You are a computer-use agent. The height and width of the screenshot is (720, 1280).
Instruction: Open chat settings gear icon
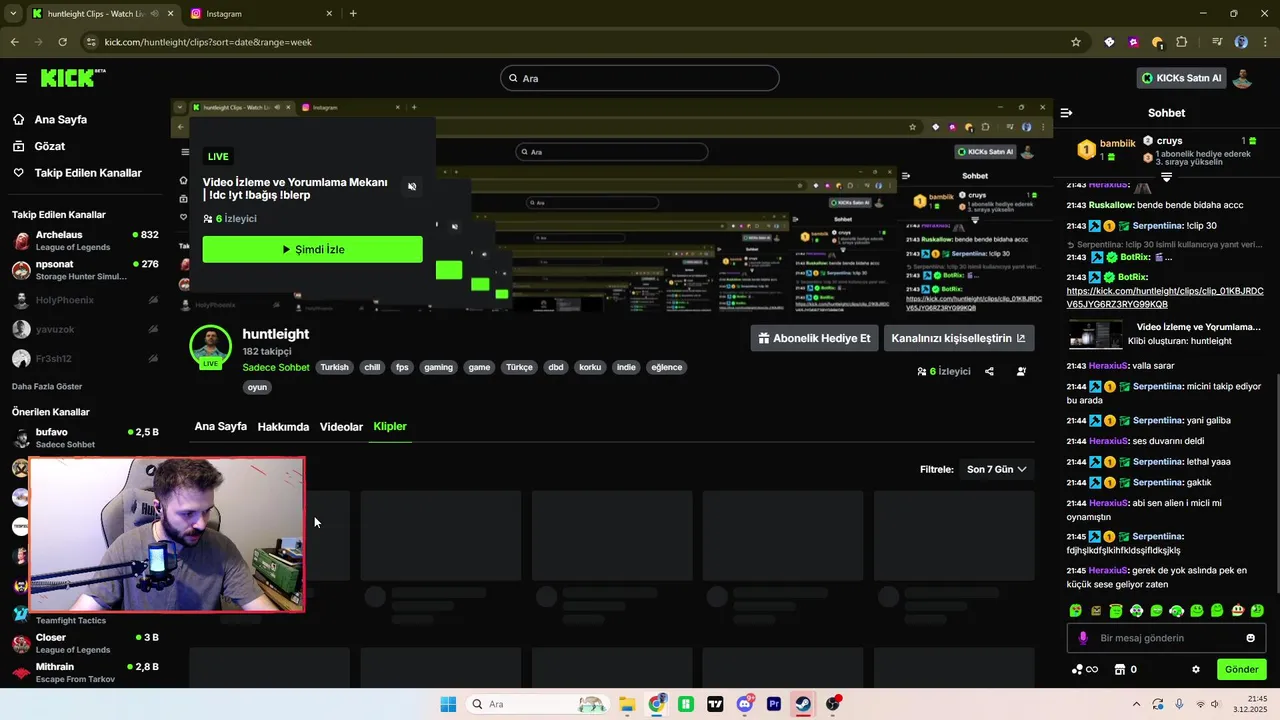pyautogui.click(x=1195, y=669)
